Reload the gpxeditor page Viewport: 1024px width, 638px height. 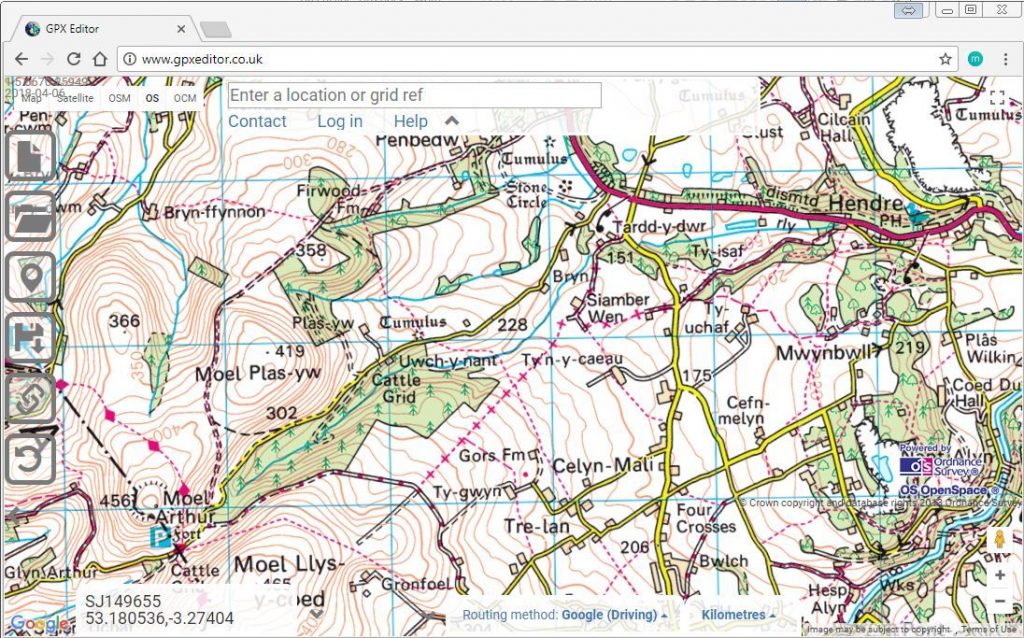73,59
